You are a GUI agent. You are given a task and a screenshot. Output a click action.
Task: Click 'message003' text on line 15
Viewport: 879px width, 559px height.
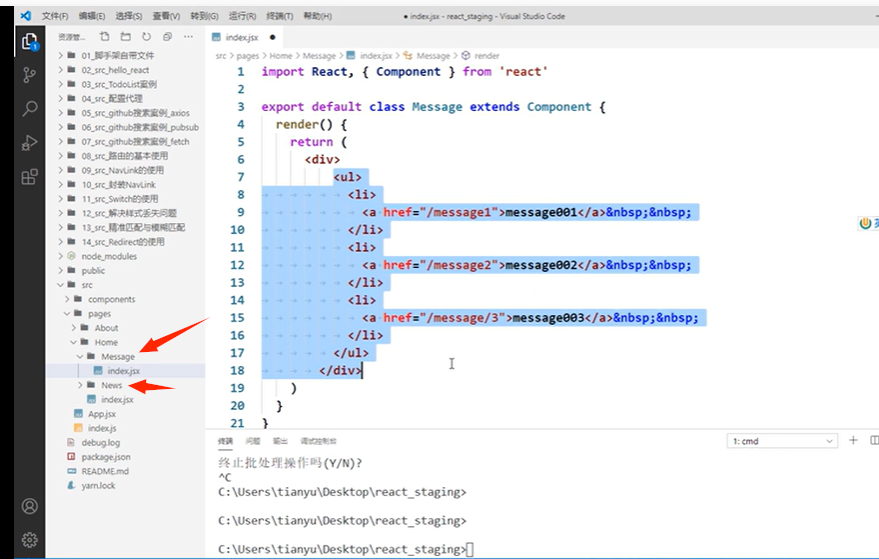[548, 318]
